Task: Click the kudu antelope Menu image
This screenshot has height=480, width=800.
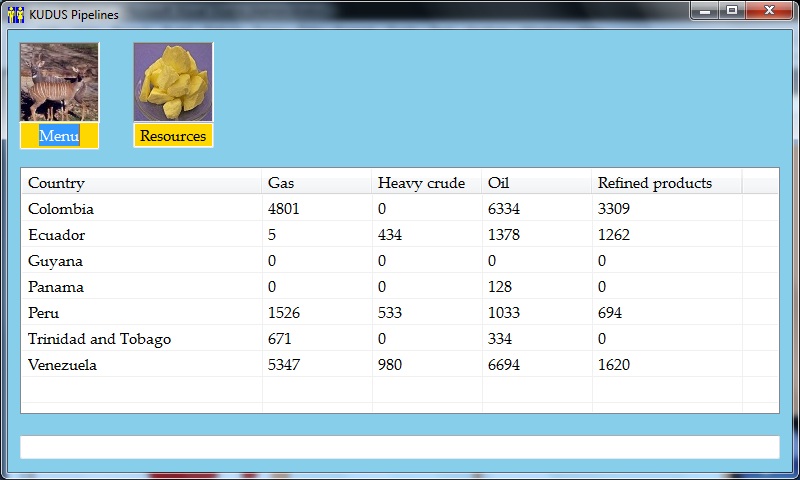Action: pyautogui.click(x=59, y=82)
